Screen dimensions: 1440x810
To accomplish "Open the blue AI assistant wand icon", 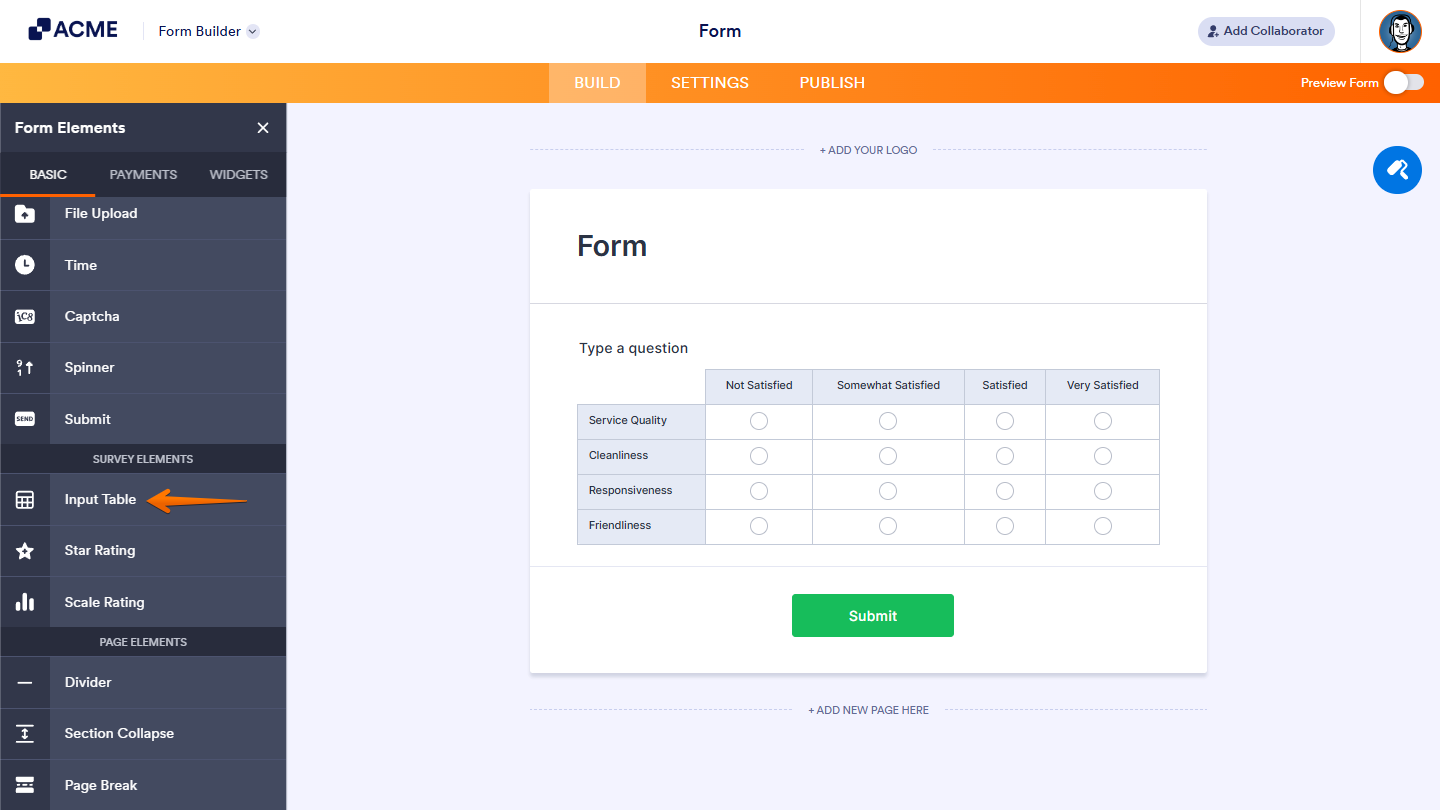I will coord(1397,170).
